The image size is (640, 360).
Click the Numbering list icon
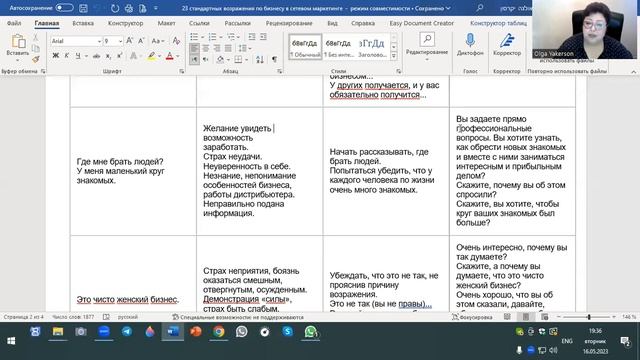click(x=212, y=37)
